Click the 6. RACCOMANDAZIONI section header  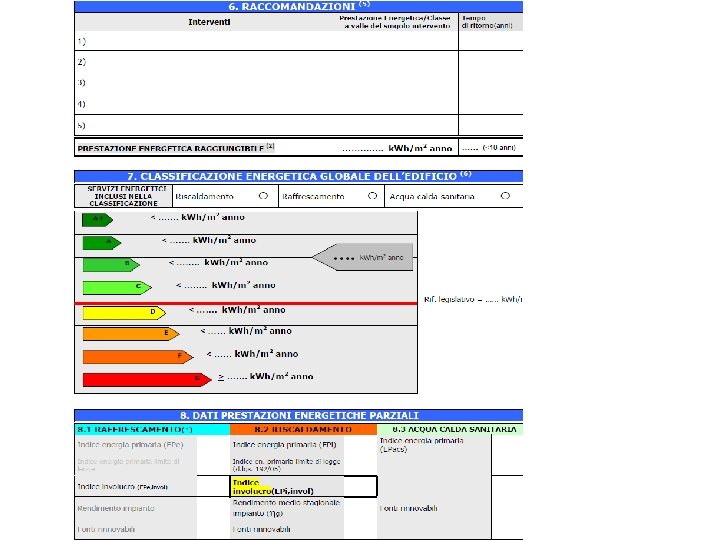(298, 6)
